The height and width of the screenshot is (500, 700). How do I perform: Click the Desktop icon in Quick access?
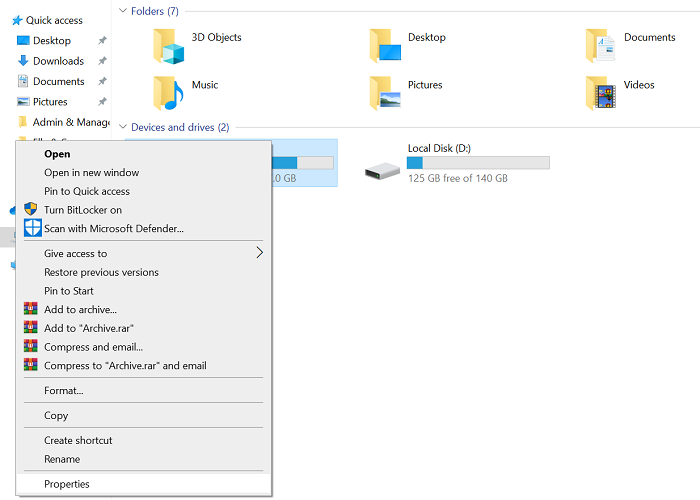[x=23, y=41]
